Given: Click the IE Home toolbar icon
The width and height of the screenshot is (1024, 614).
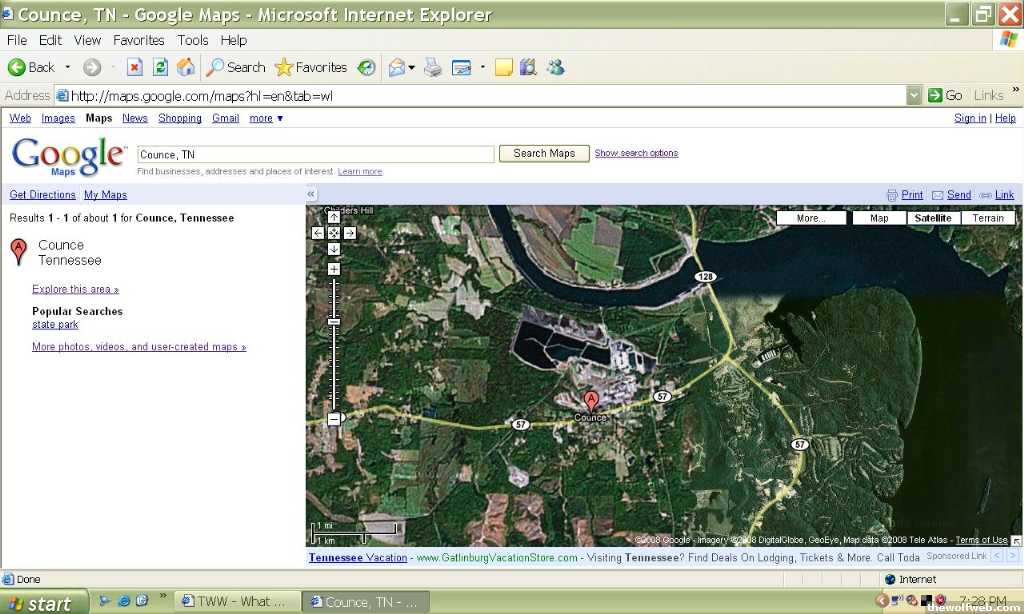Looking at the screenshot, I should tap(186, 67).
